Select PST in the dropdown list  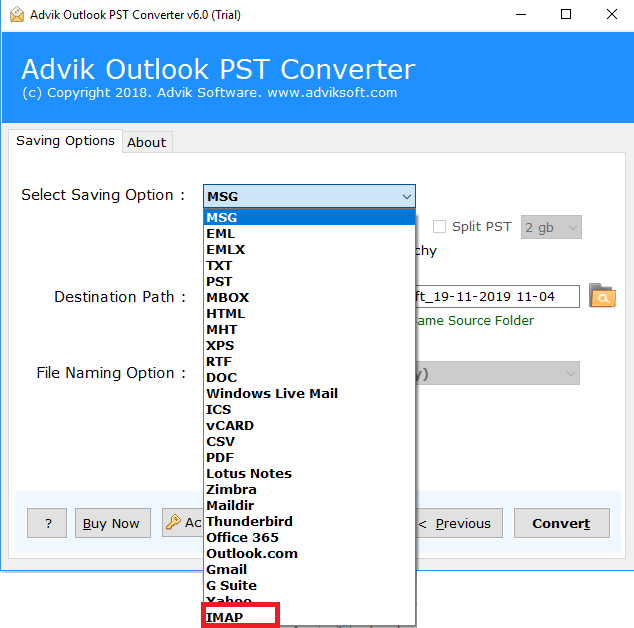[x=309, y=281]
